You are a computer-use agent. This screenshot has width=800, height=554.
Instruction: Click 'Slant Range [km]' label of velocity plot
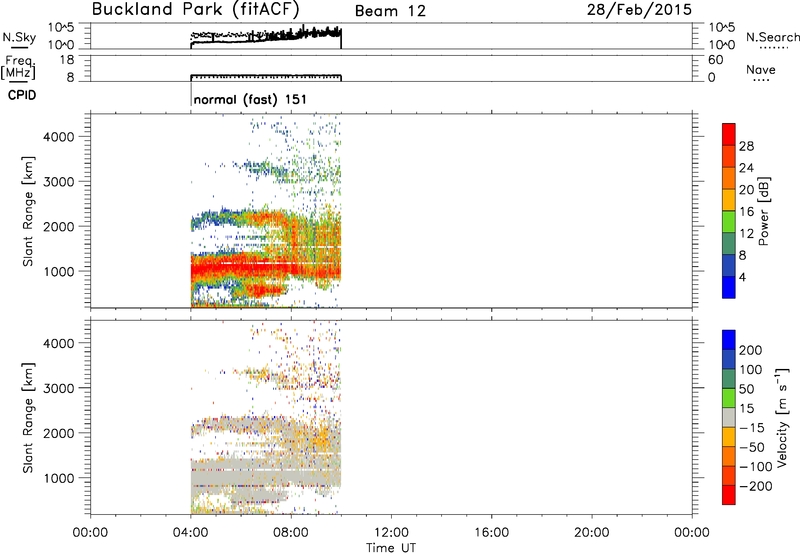[x=28, y=418]
